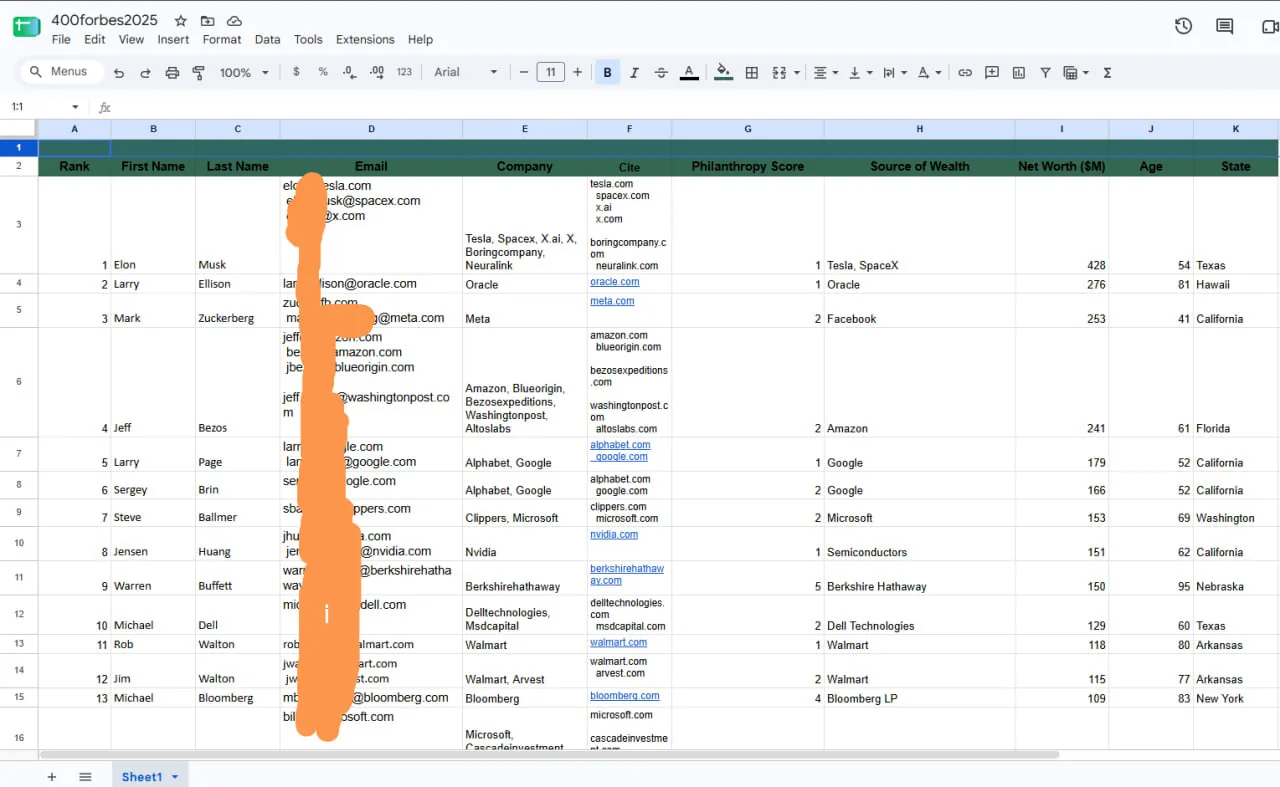This screenshot has width=1280, height=787.
Task: Show the all sheets list
Action: 85,777
